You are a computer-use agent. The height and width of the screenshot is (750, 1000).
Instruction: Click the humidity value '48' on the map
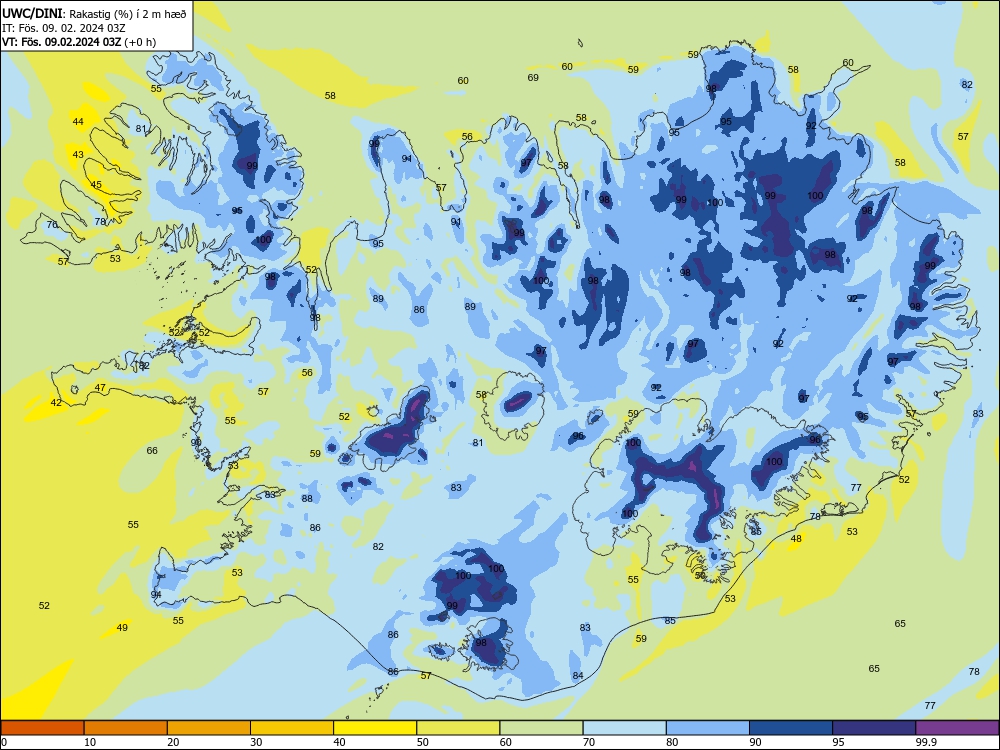click(x=796, y=539)
